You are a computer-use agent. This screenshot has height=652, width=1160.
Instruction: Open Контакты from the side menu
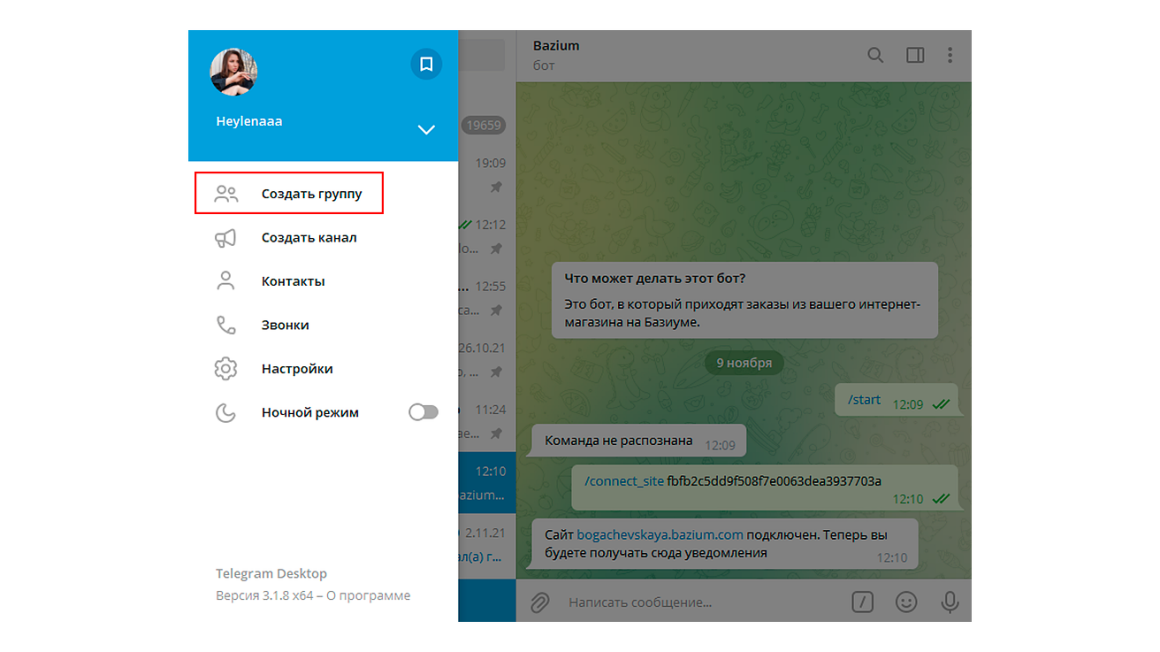tap(323, 281)
